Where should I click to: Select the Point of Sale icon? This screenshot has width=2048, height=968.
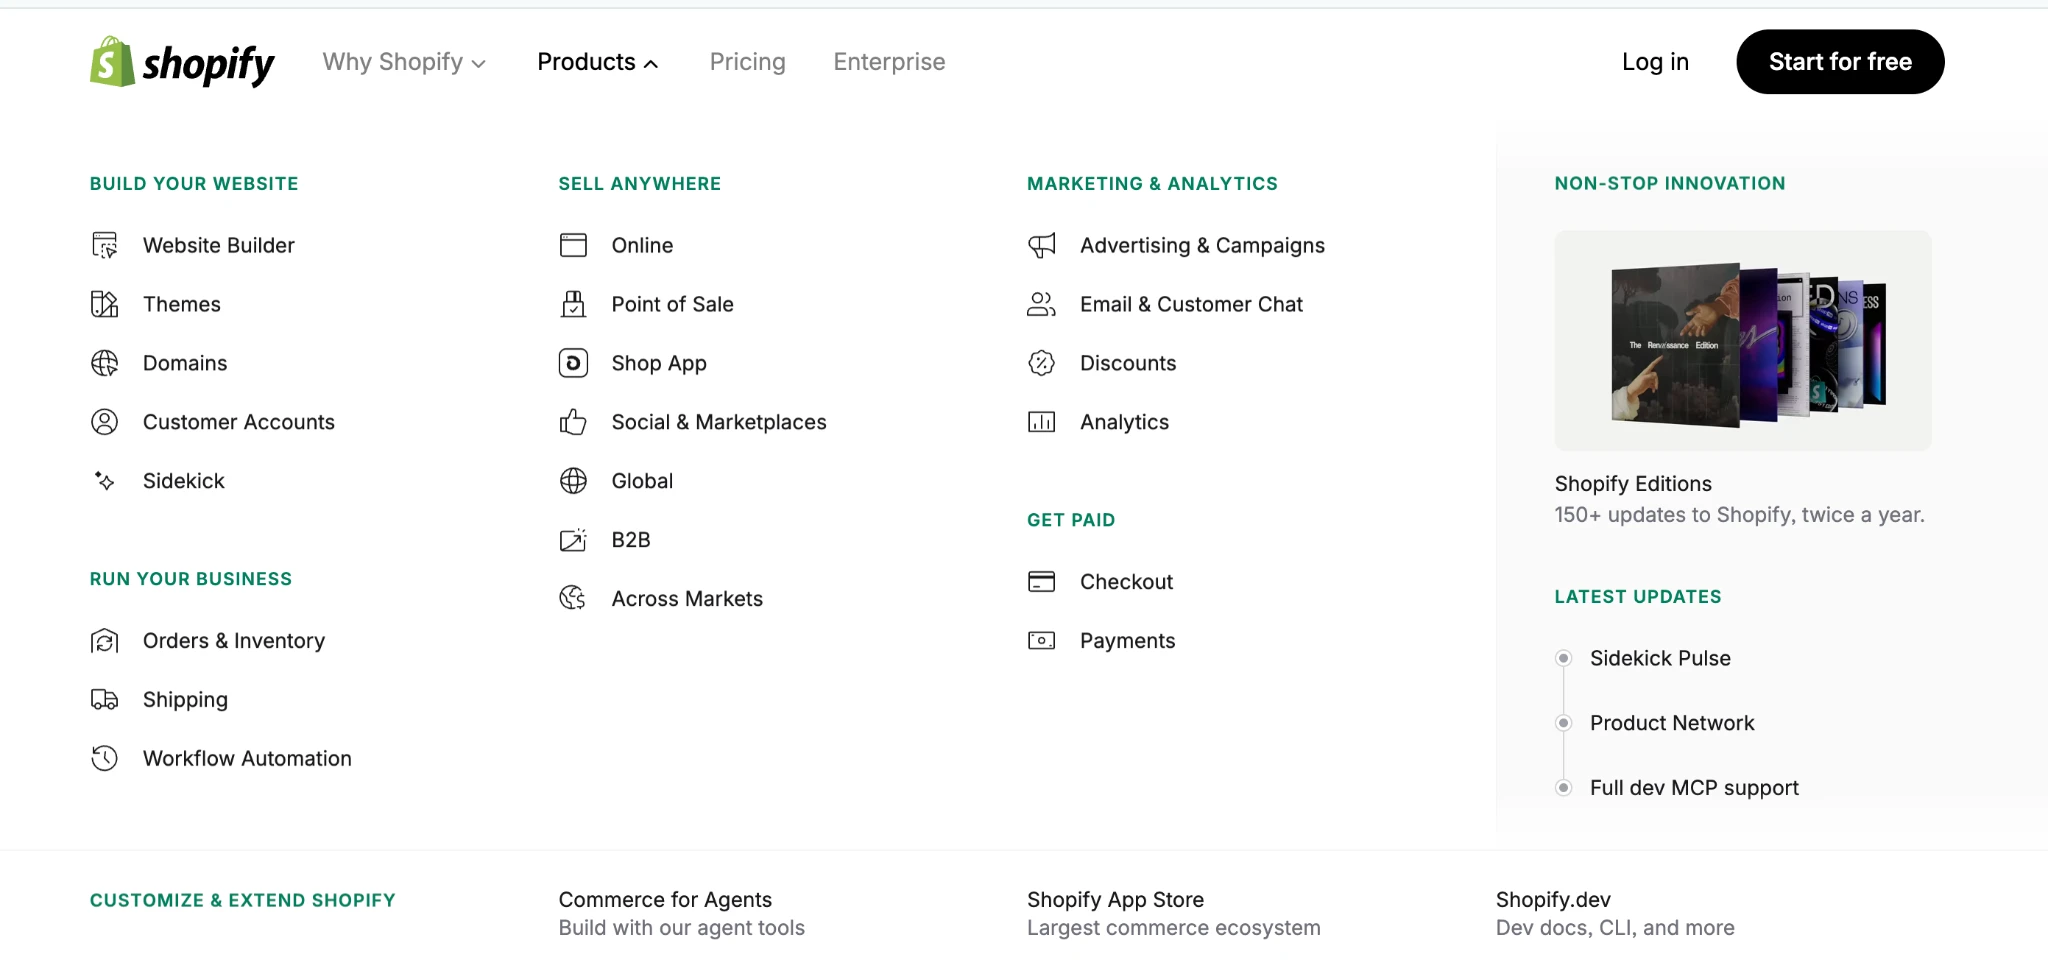tap(573, 303)
